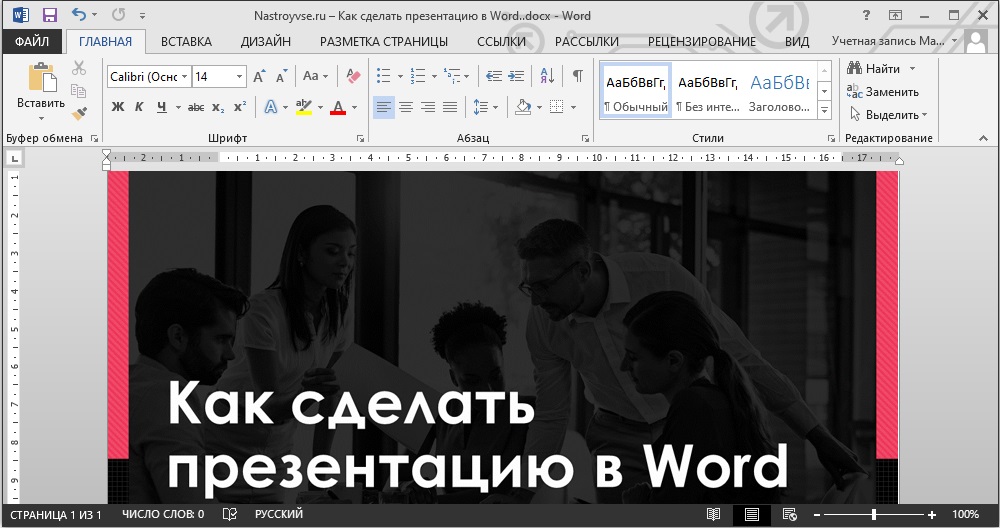This screenshot has height=528, width=1000.
Task: Toggle bold formatting Ж
Action: point(118,107)
